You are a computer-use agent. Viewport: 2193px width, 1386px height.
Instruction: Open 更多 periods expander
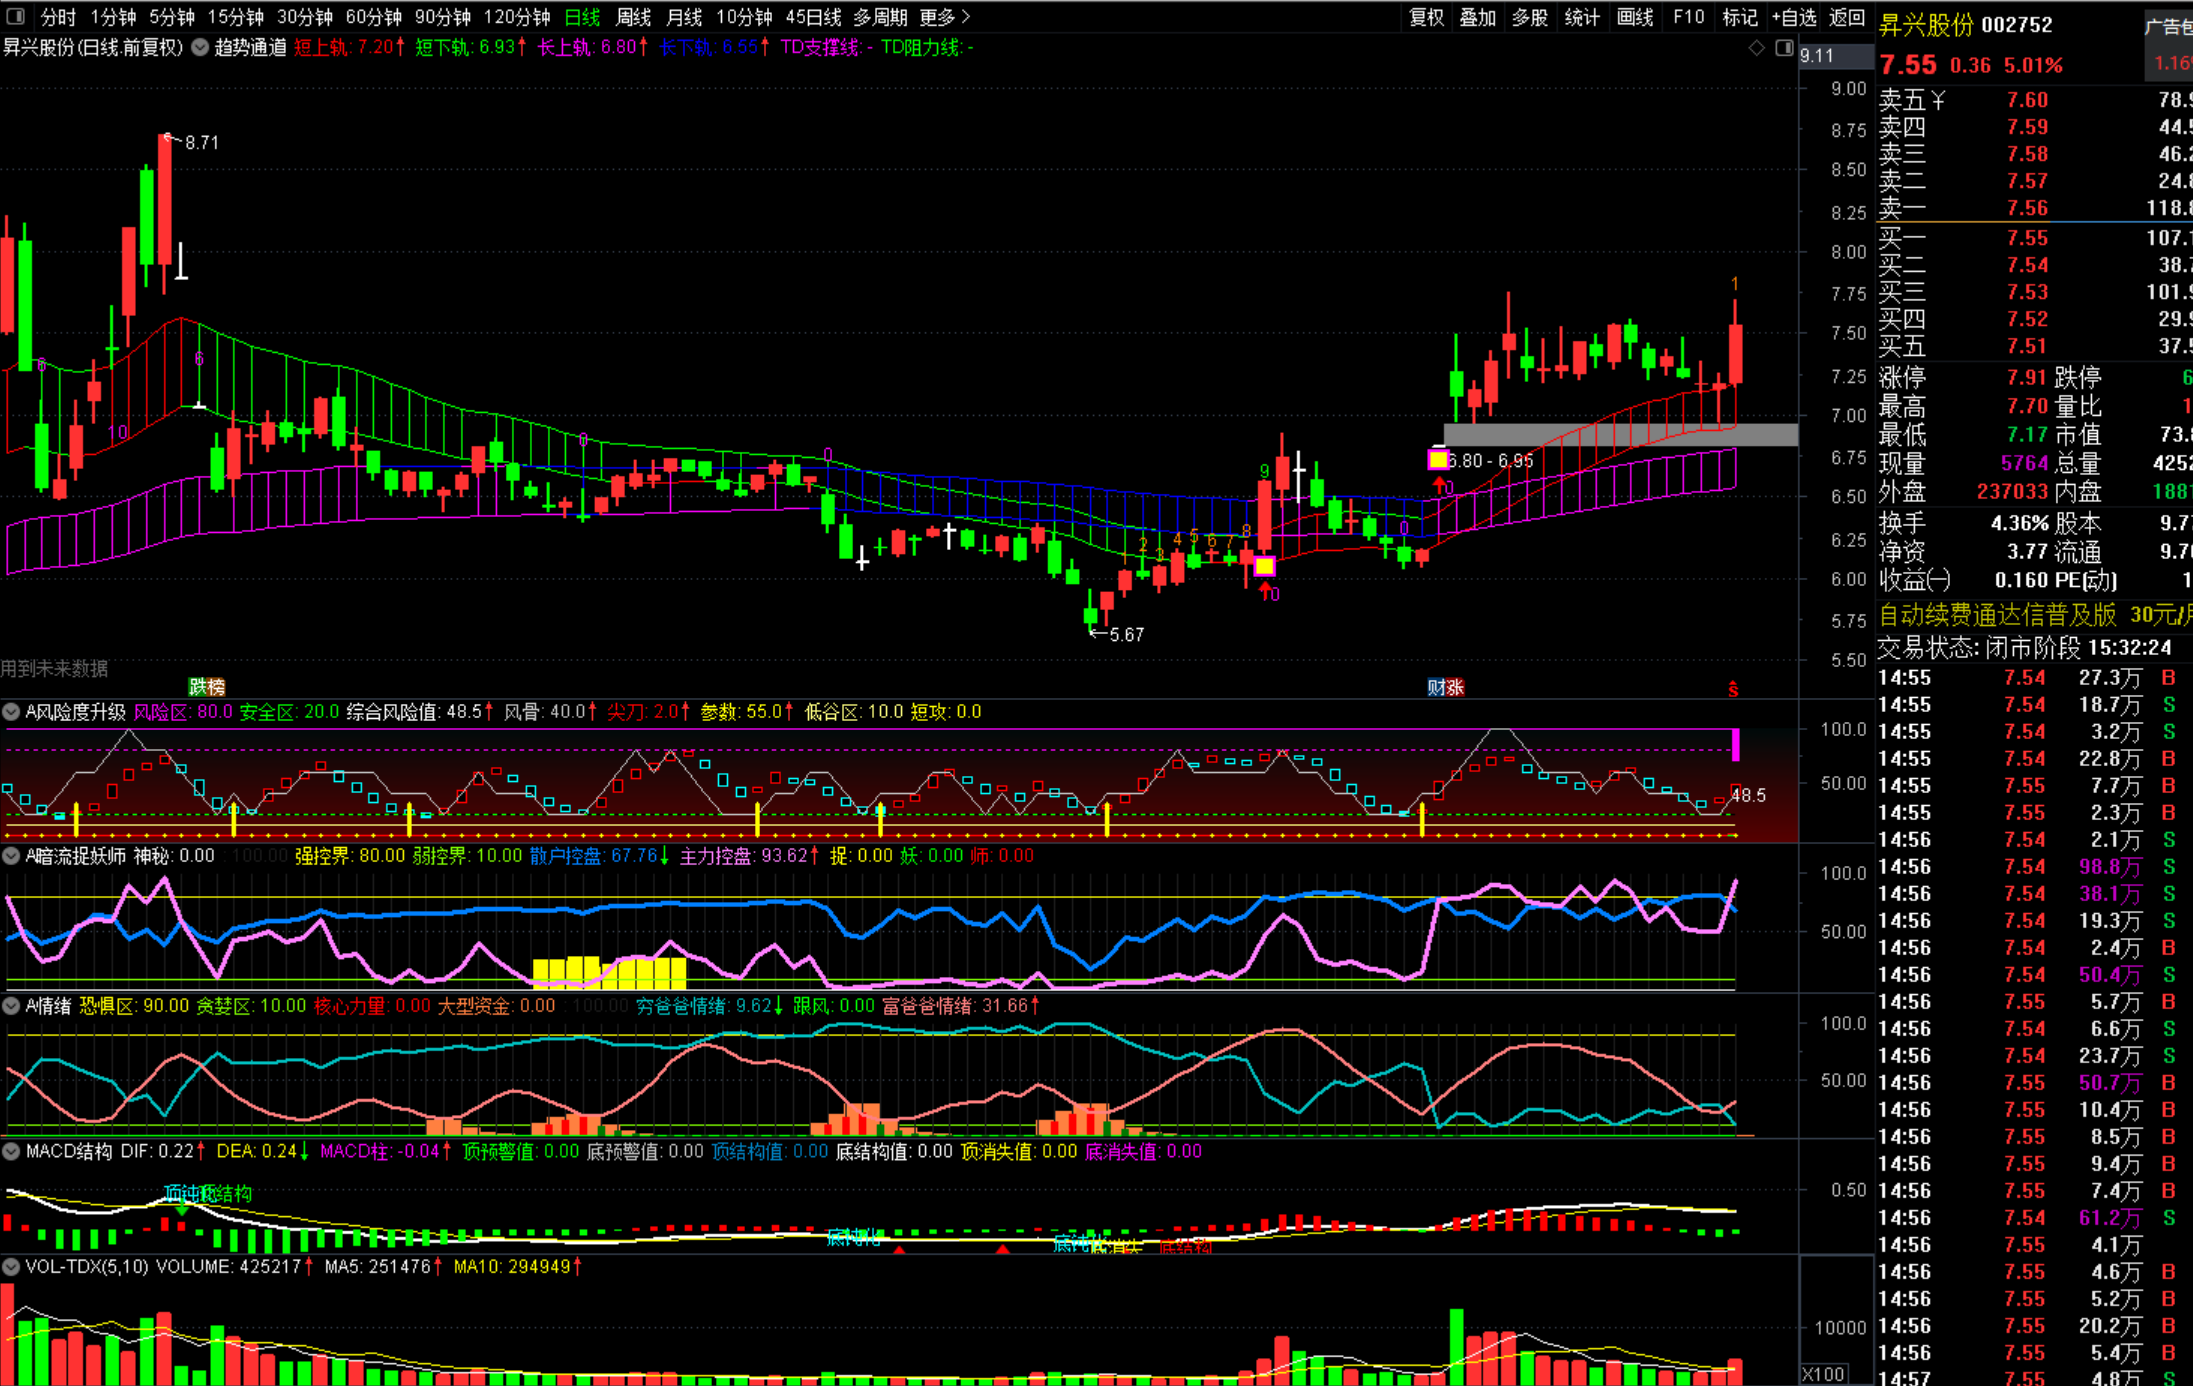tap(945, 17)
